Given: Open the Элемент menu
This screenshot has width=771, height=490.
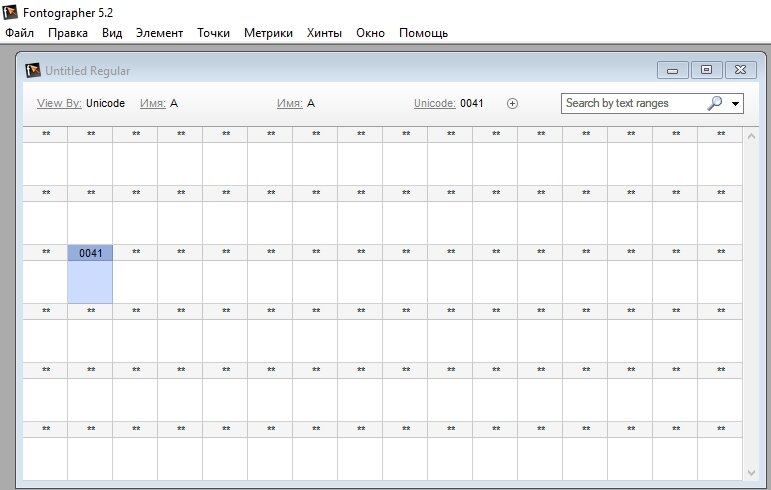Looking at the screenshot, I should point(159,33).
